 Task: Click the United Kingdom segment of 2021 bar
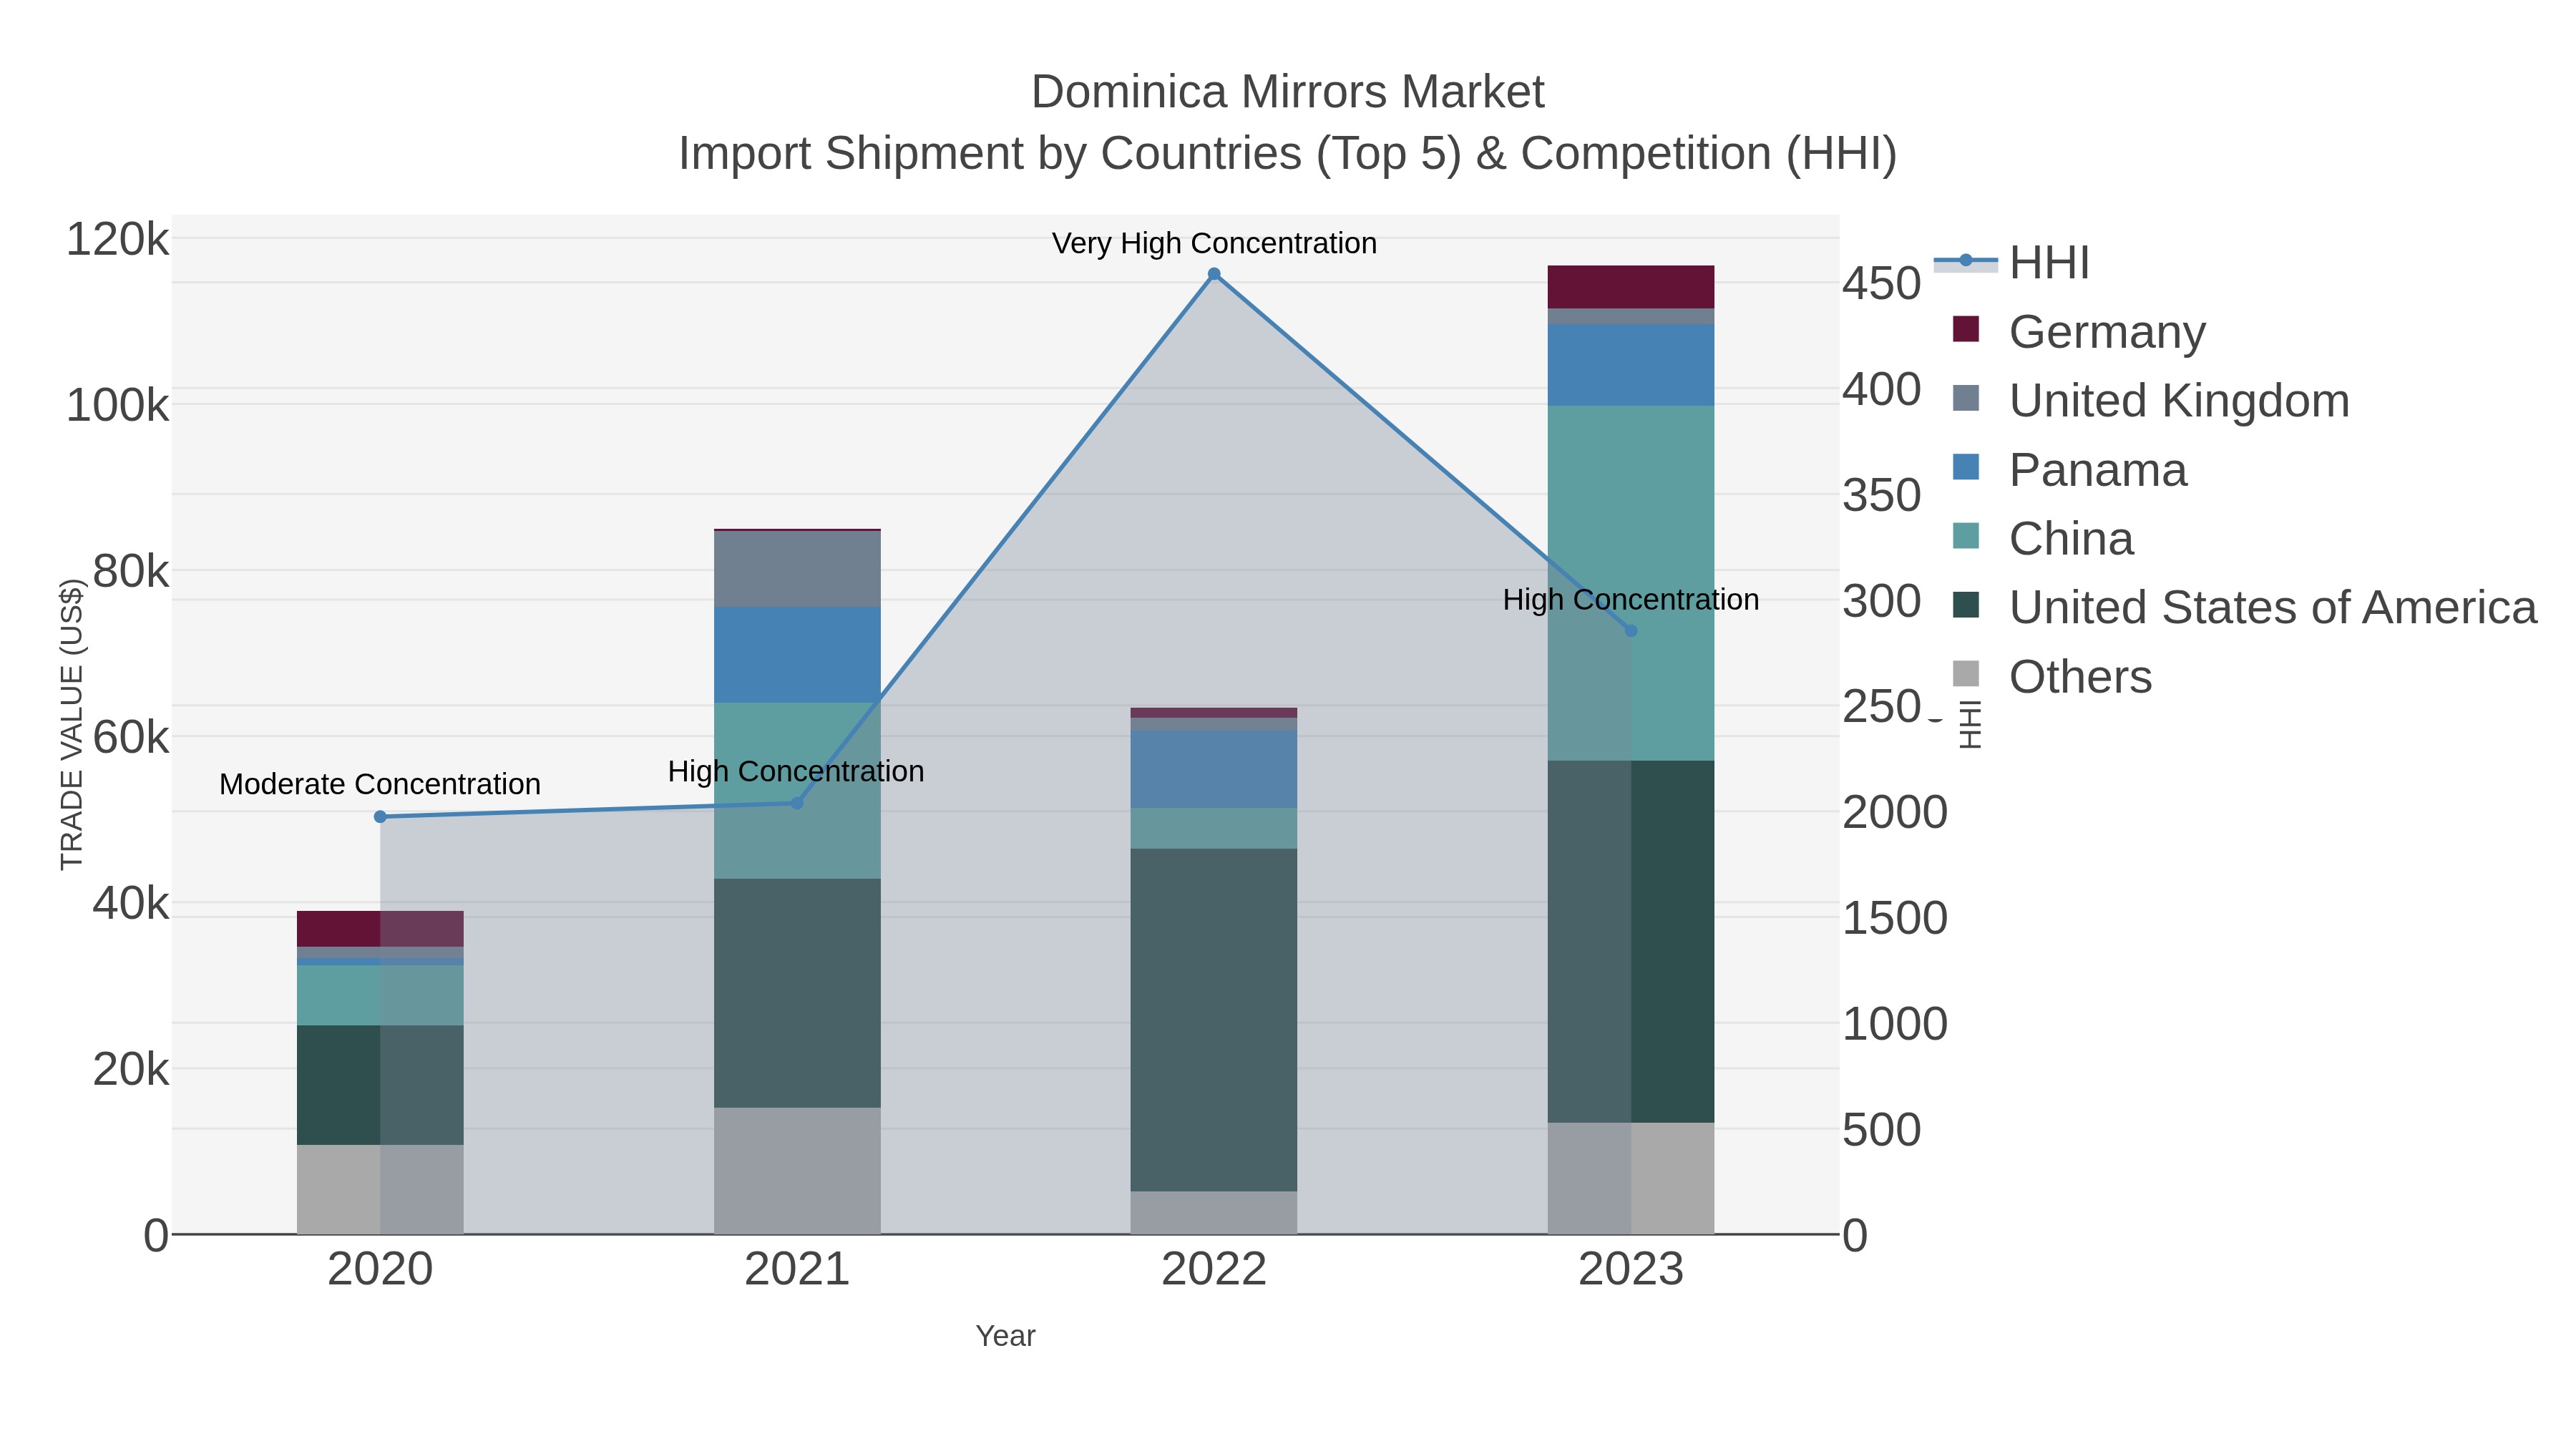797,569
